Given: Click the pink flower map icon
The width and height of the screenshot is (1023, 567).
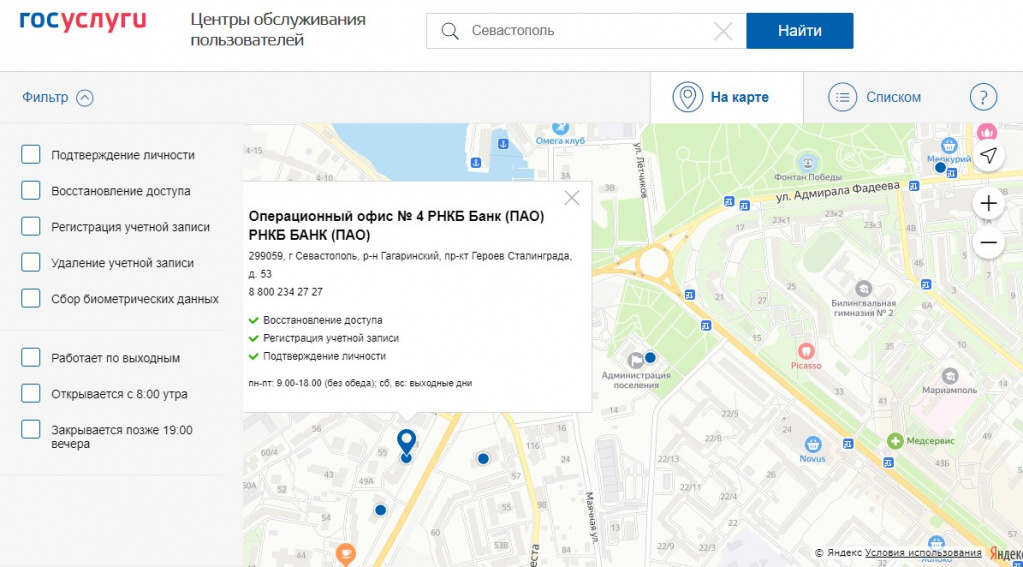Looking at the screenshot, I should [986, 131].
